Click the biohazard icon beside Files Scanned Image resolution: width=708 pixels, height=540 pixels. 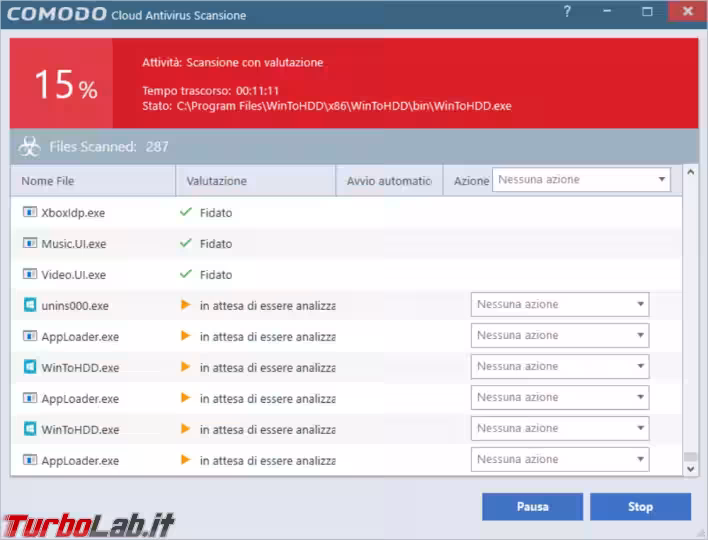[29, 147]
